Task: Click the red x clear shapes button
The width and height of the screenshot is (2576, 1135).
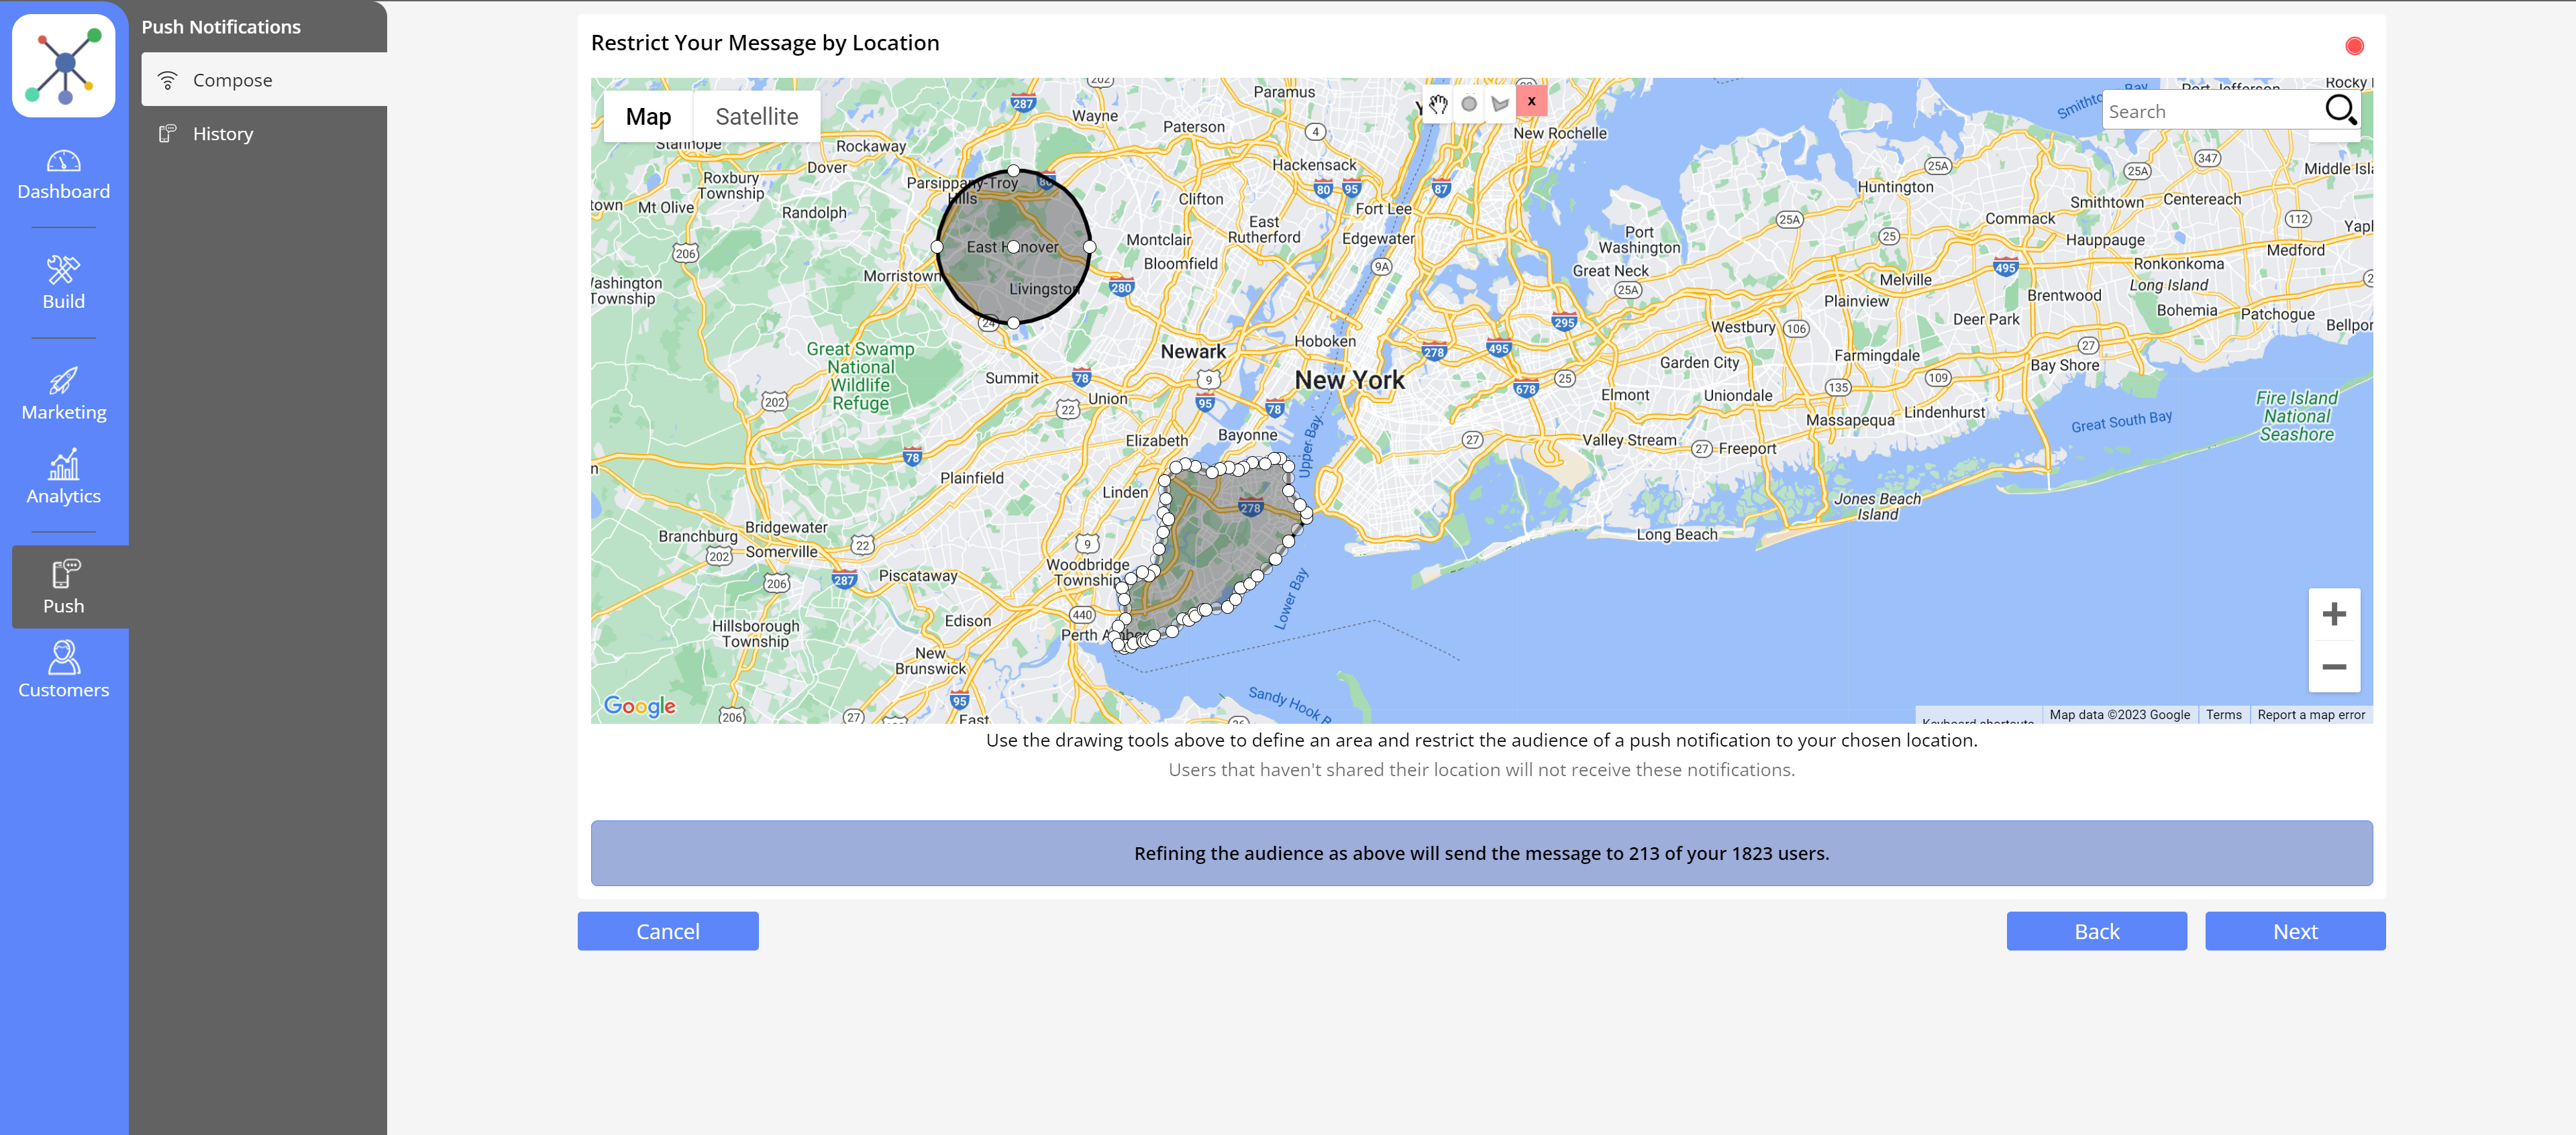Action: click(x=1531, y=101)
